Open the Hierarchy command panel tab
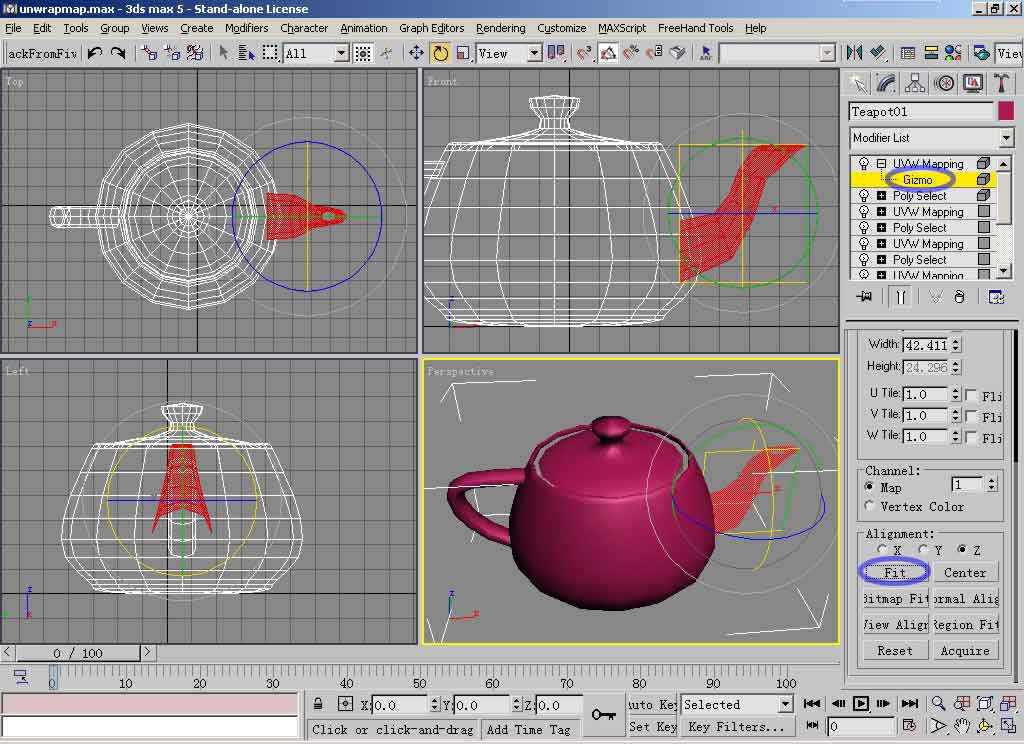1024x744 pixels. pos(914,83)
